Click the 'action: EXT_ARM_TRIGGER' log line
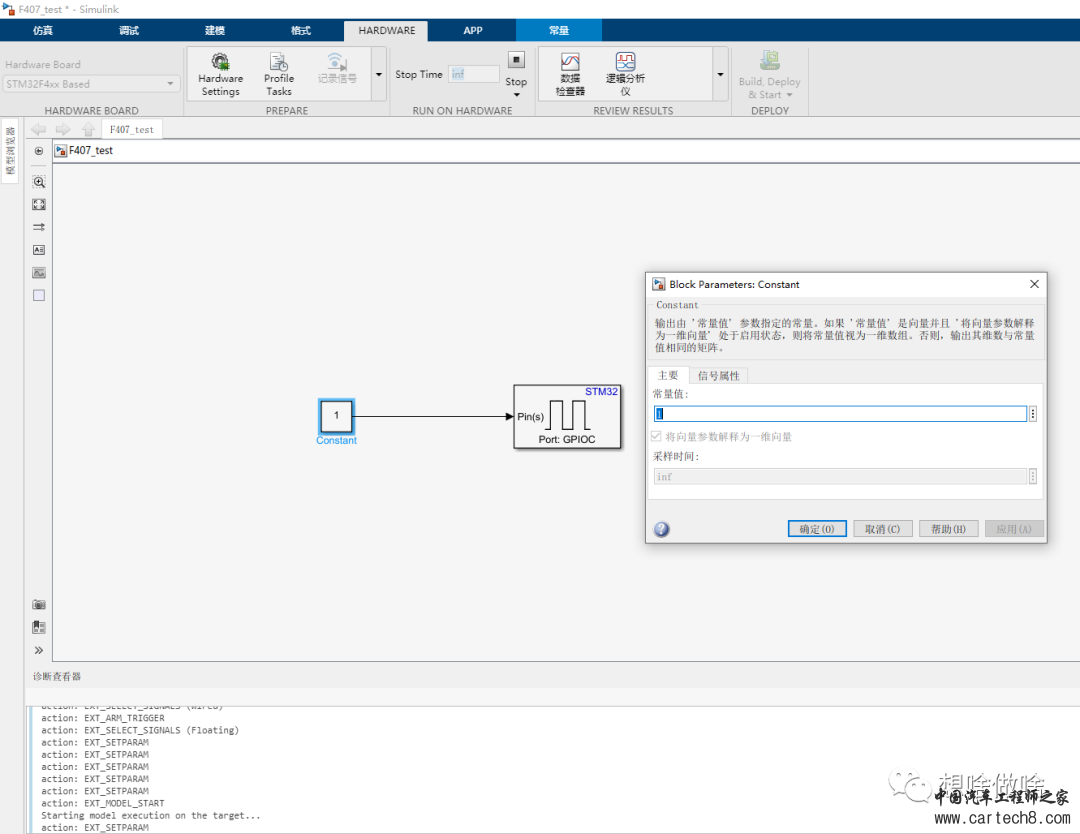This screenshot has width=1080, height=834. point(103,718)
